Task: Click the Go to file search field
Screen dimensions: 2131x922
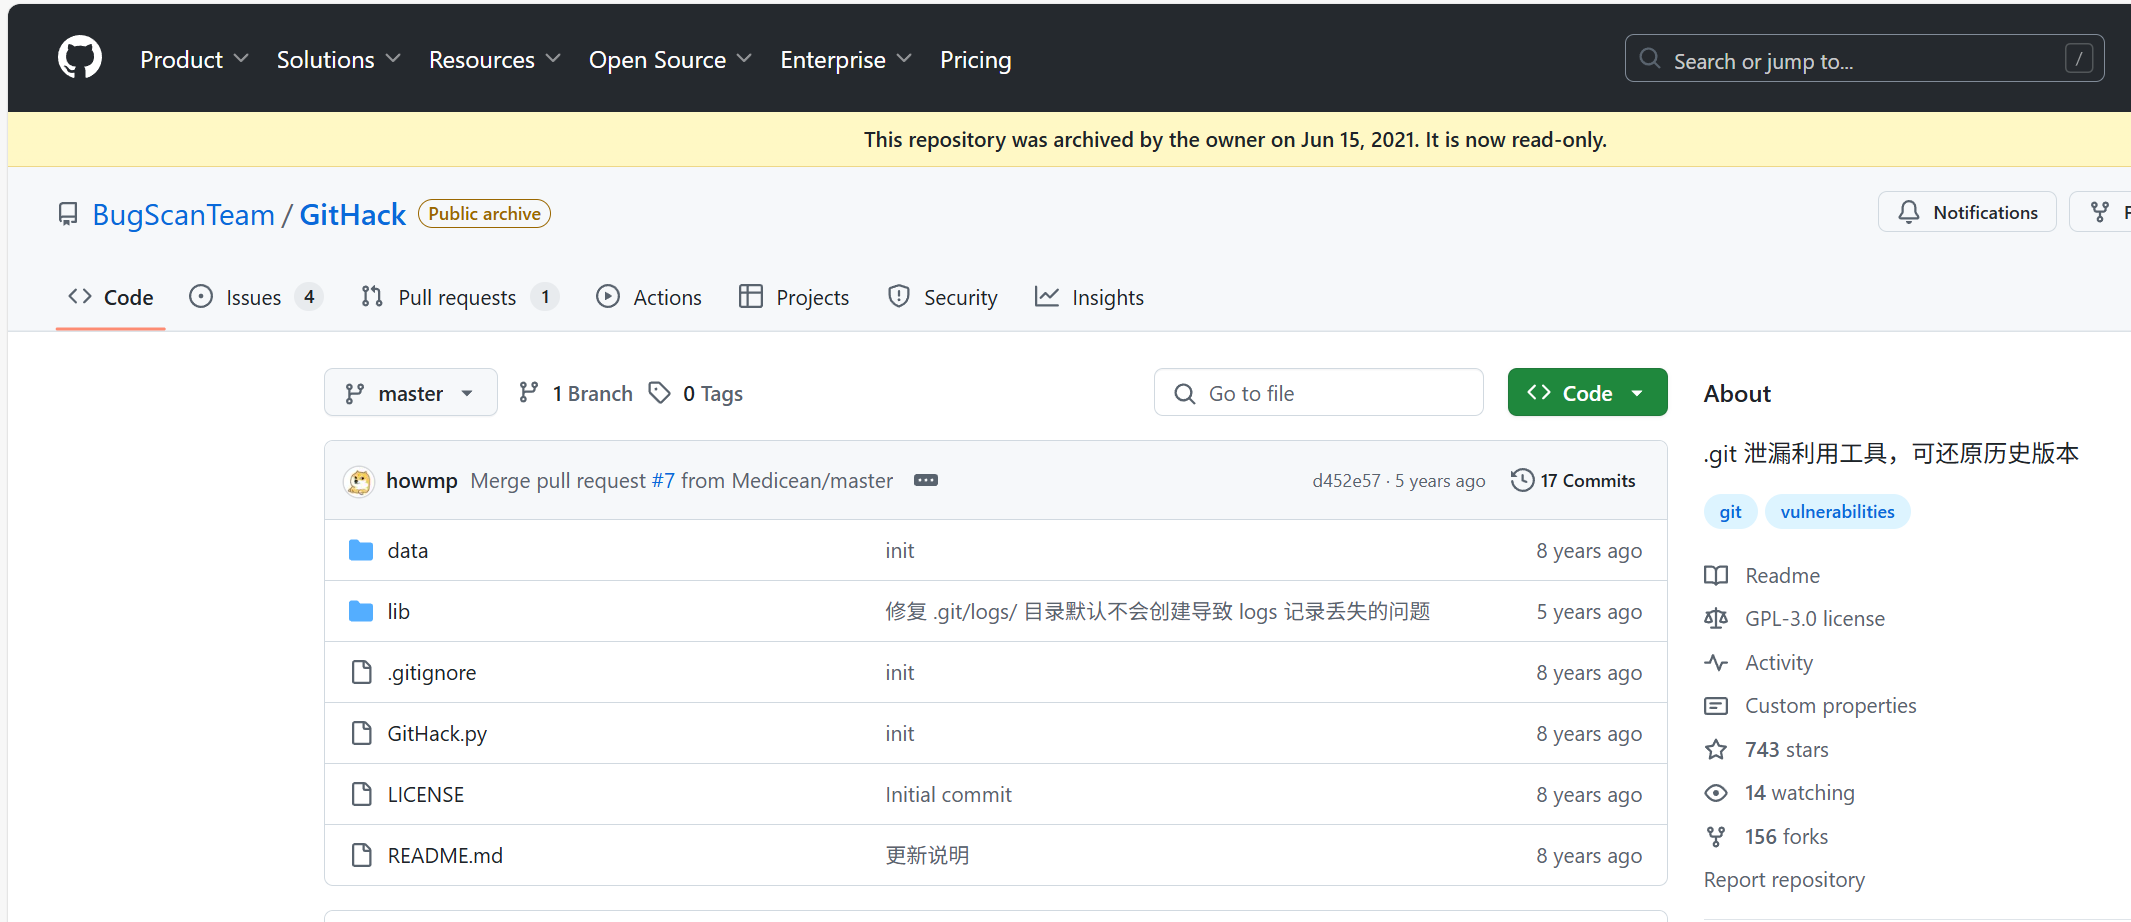Action: point(1318,393)
